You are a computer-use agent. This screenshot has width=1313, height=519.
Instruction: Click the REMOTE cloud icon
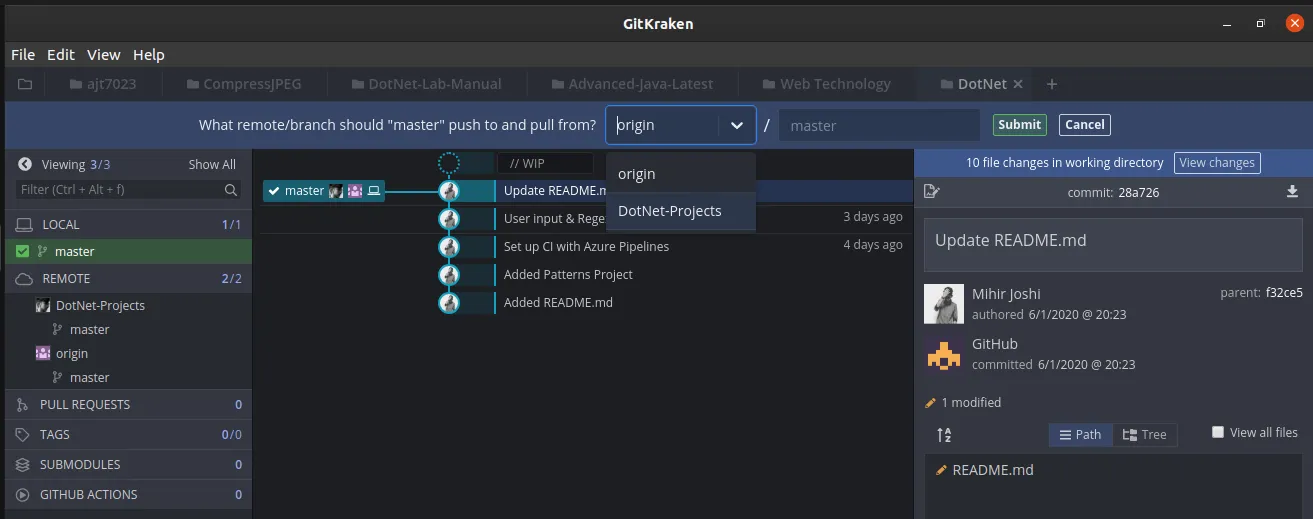(x=25, y=279)
